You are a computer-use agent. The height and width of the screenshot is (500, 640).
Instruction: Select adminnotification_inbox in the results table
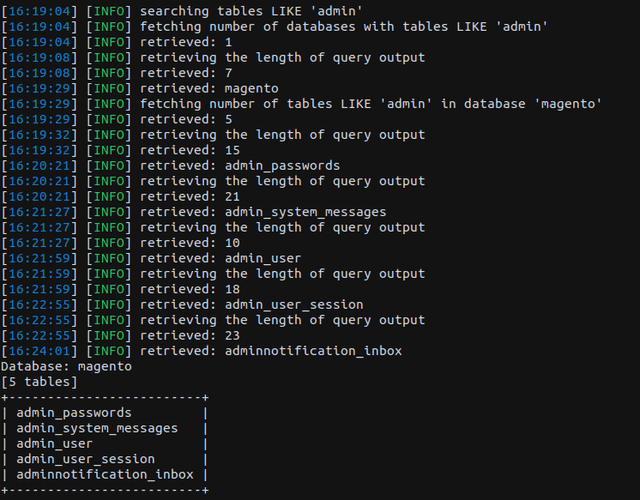click(x=105, y=474)
